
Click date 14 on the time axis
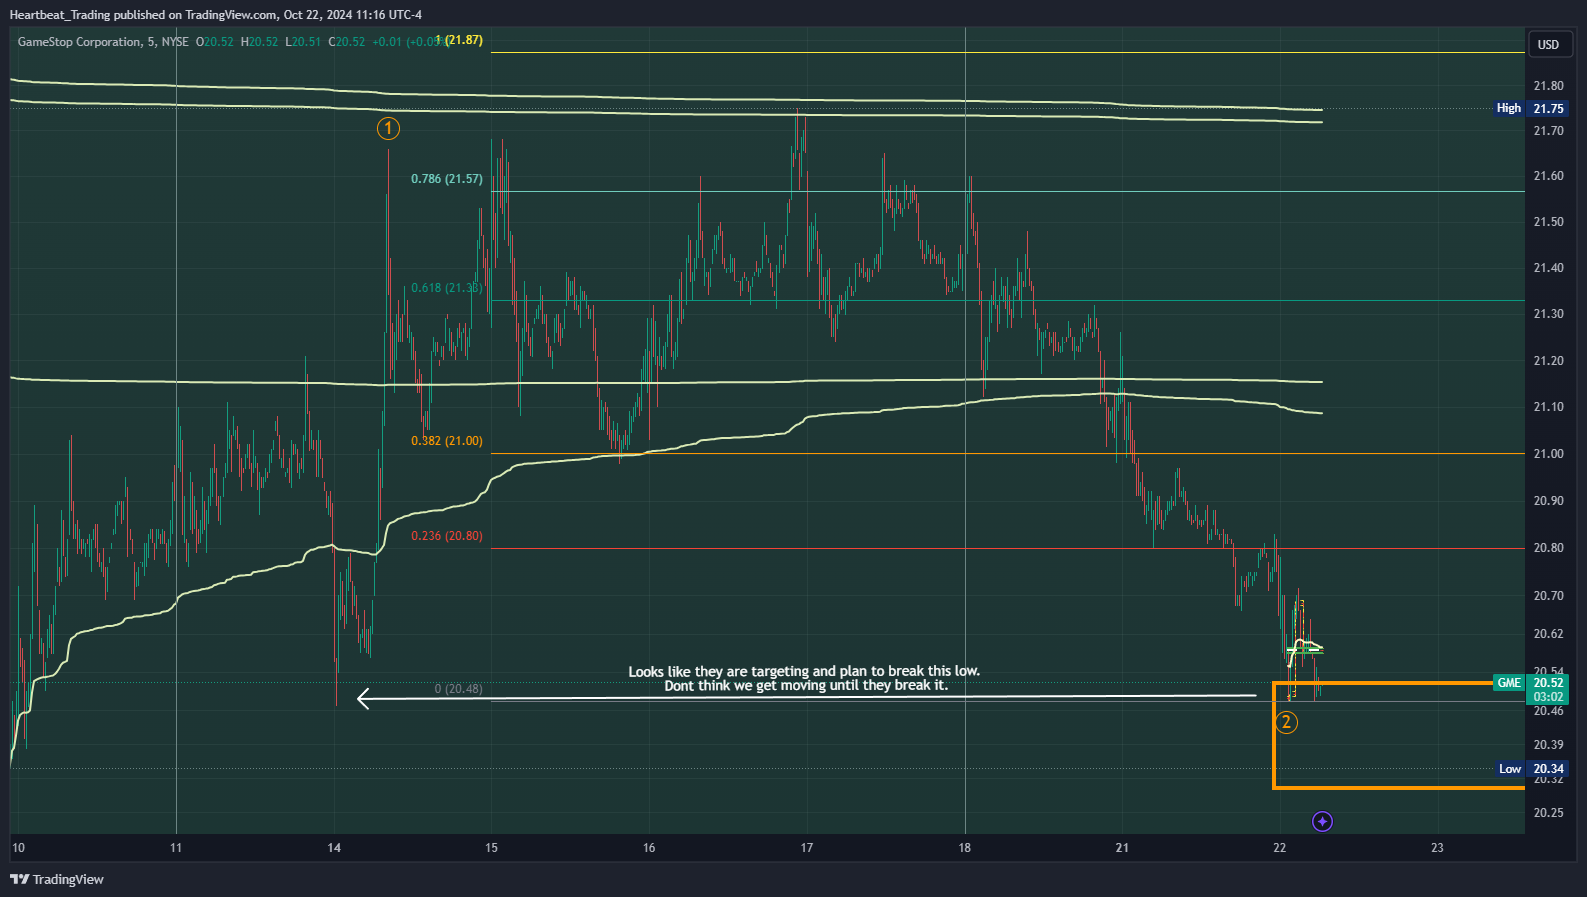(334, 848)
